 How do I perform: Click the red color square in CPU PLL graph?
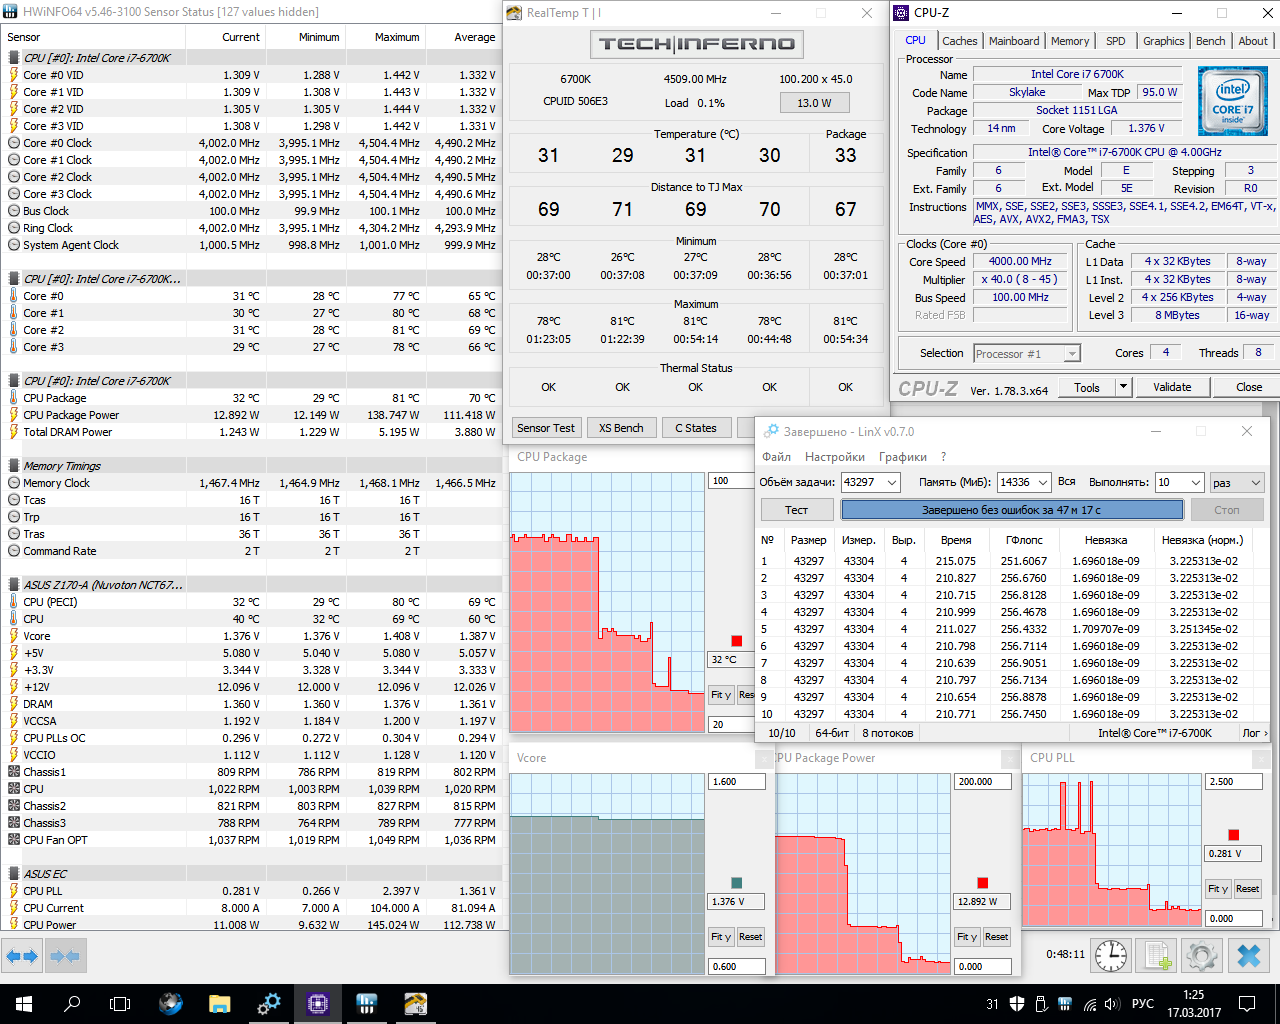[1234, 835]
